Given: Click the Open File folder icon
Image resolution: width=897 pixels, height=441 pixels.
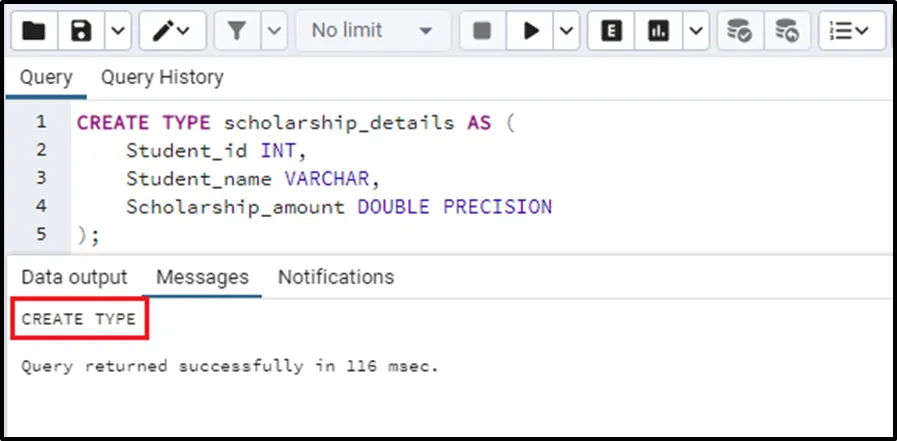Looking at the screenshot, I should [x=34, y=31].
